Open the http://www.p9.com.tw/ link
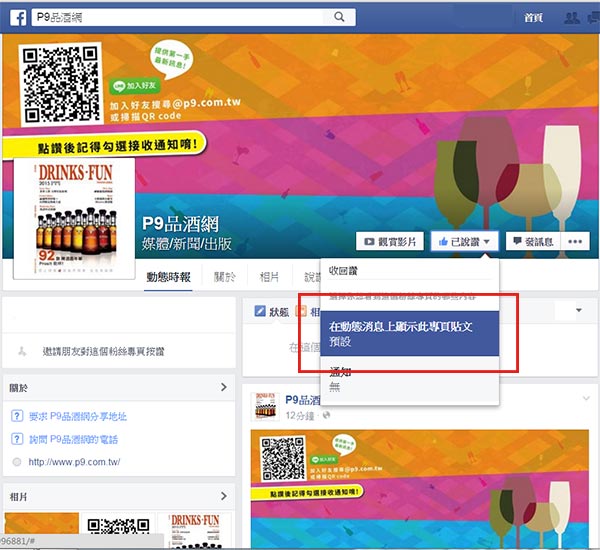The image size is (600, 550). pyautogui.click(x=74, y=462)
